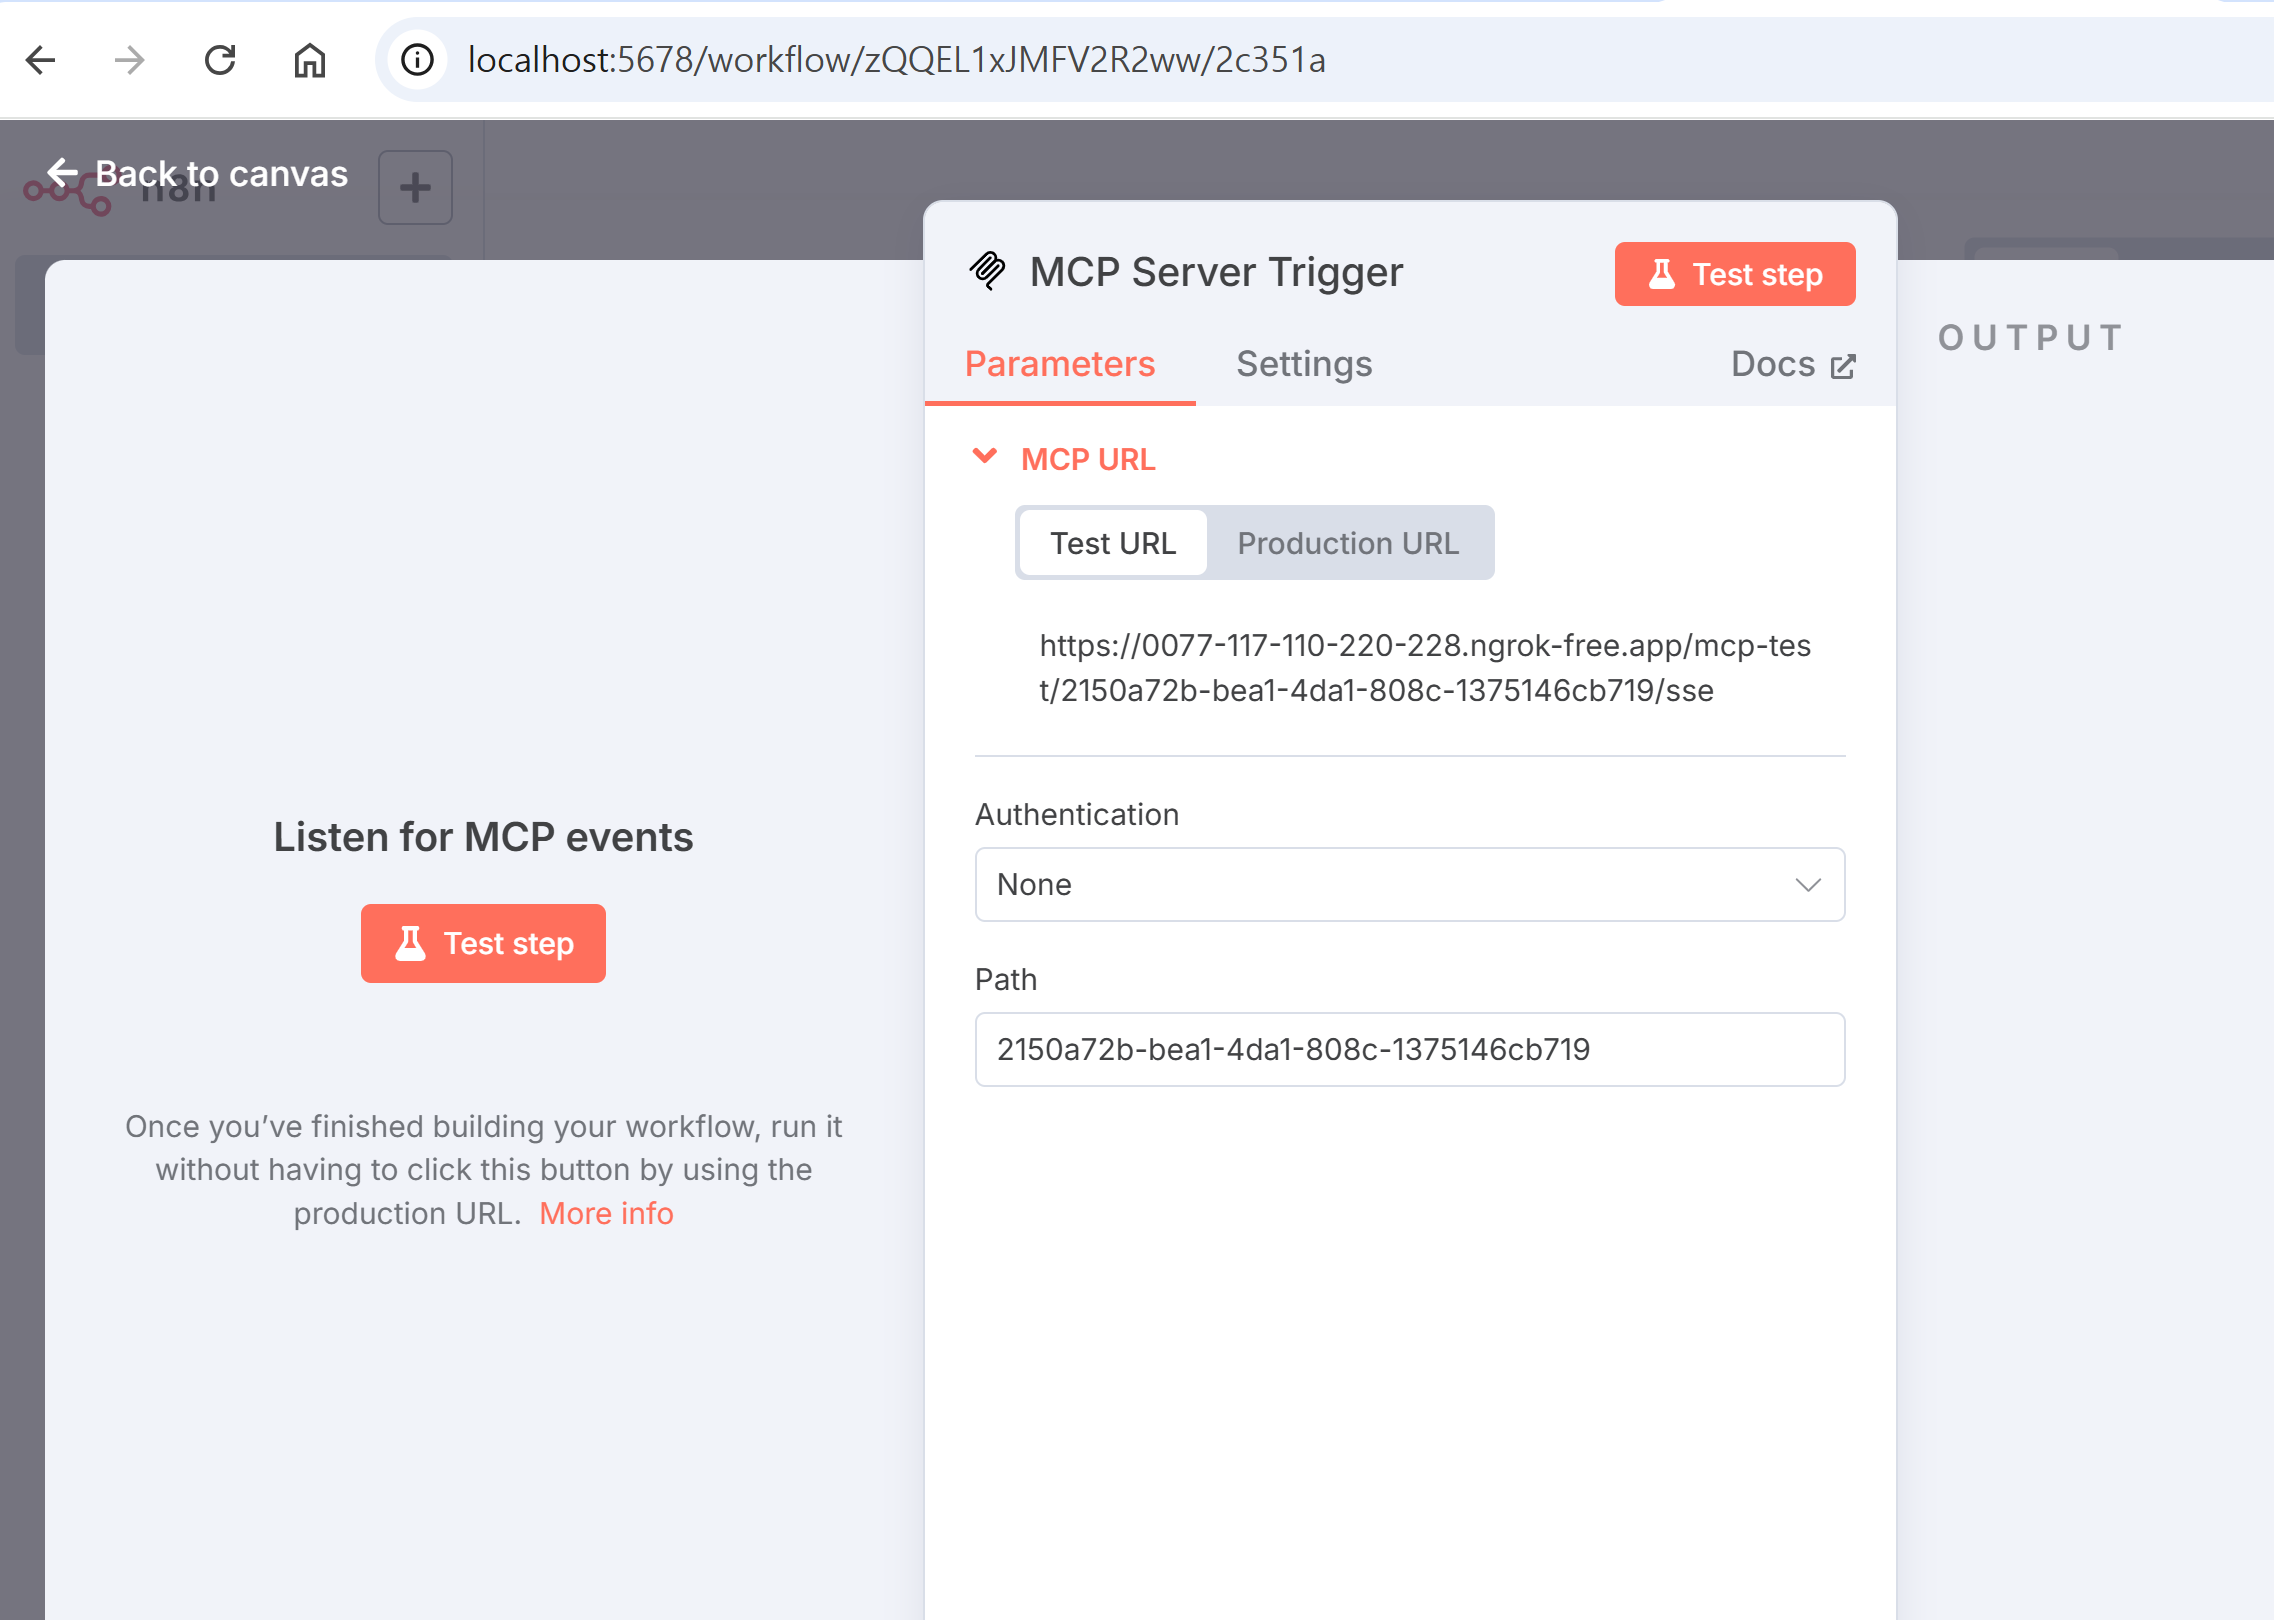Go back using browser back arrow
Image resolution: width=2274 pixels, height=1620 pixels.
coord(41,60)
